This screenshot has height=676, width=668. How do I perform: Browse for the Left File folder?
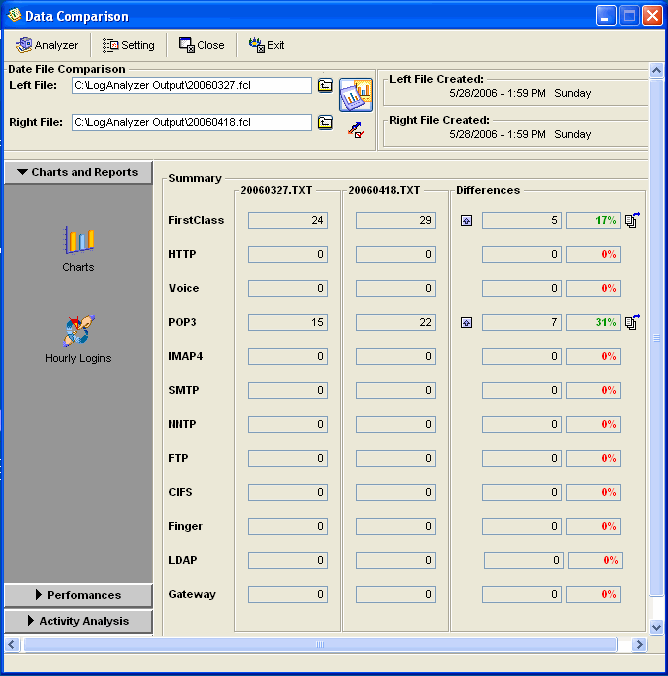pyautogui.click(x=325, y=86)
